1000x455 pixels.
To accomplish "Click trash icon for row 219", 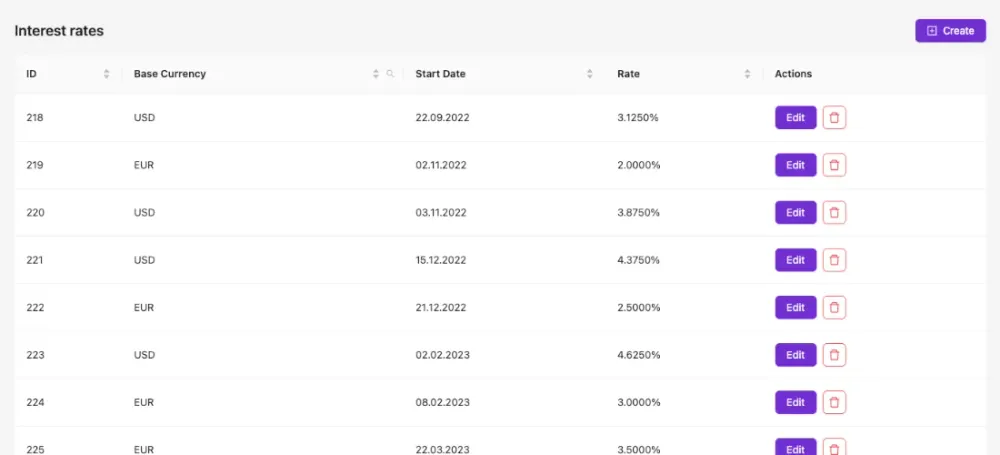I will (x=834, y=165).
